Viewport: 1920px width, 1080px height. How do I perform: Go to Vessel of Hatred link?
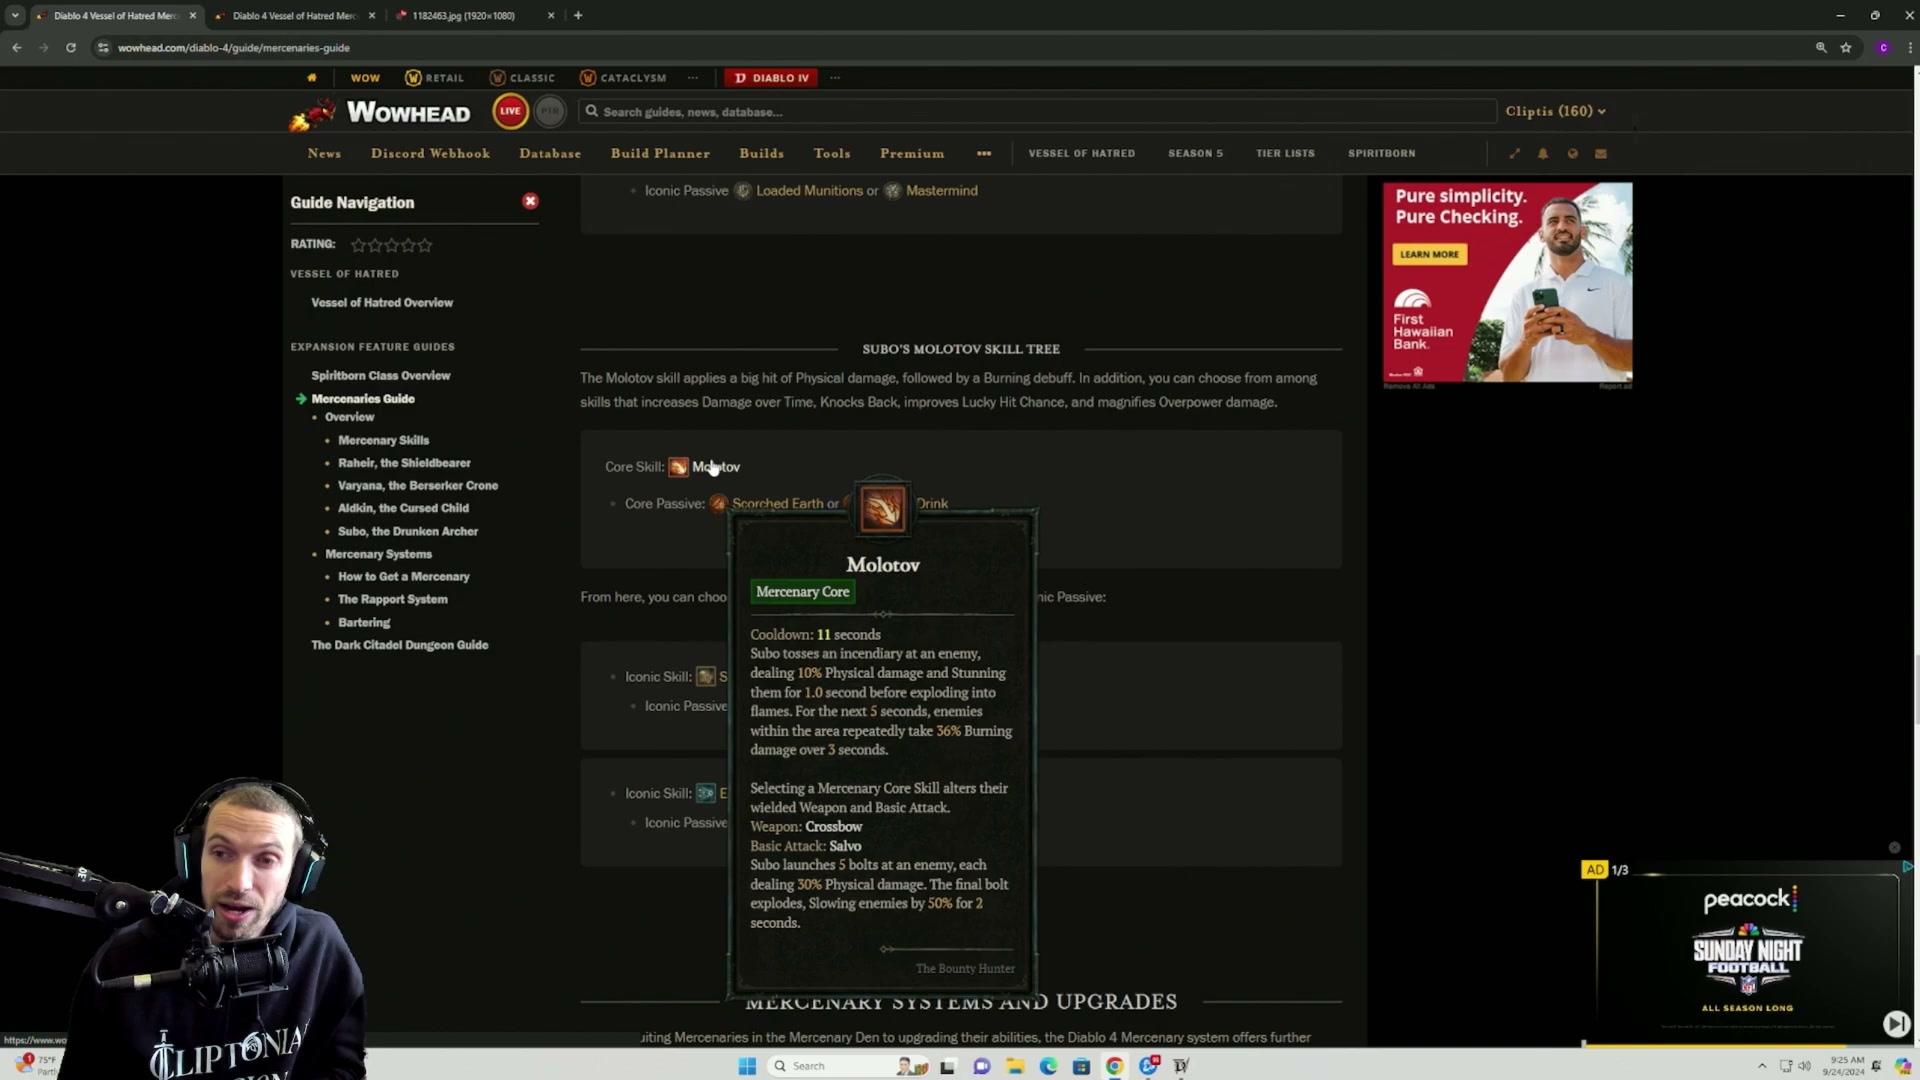1081,153
